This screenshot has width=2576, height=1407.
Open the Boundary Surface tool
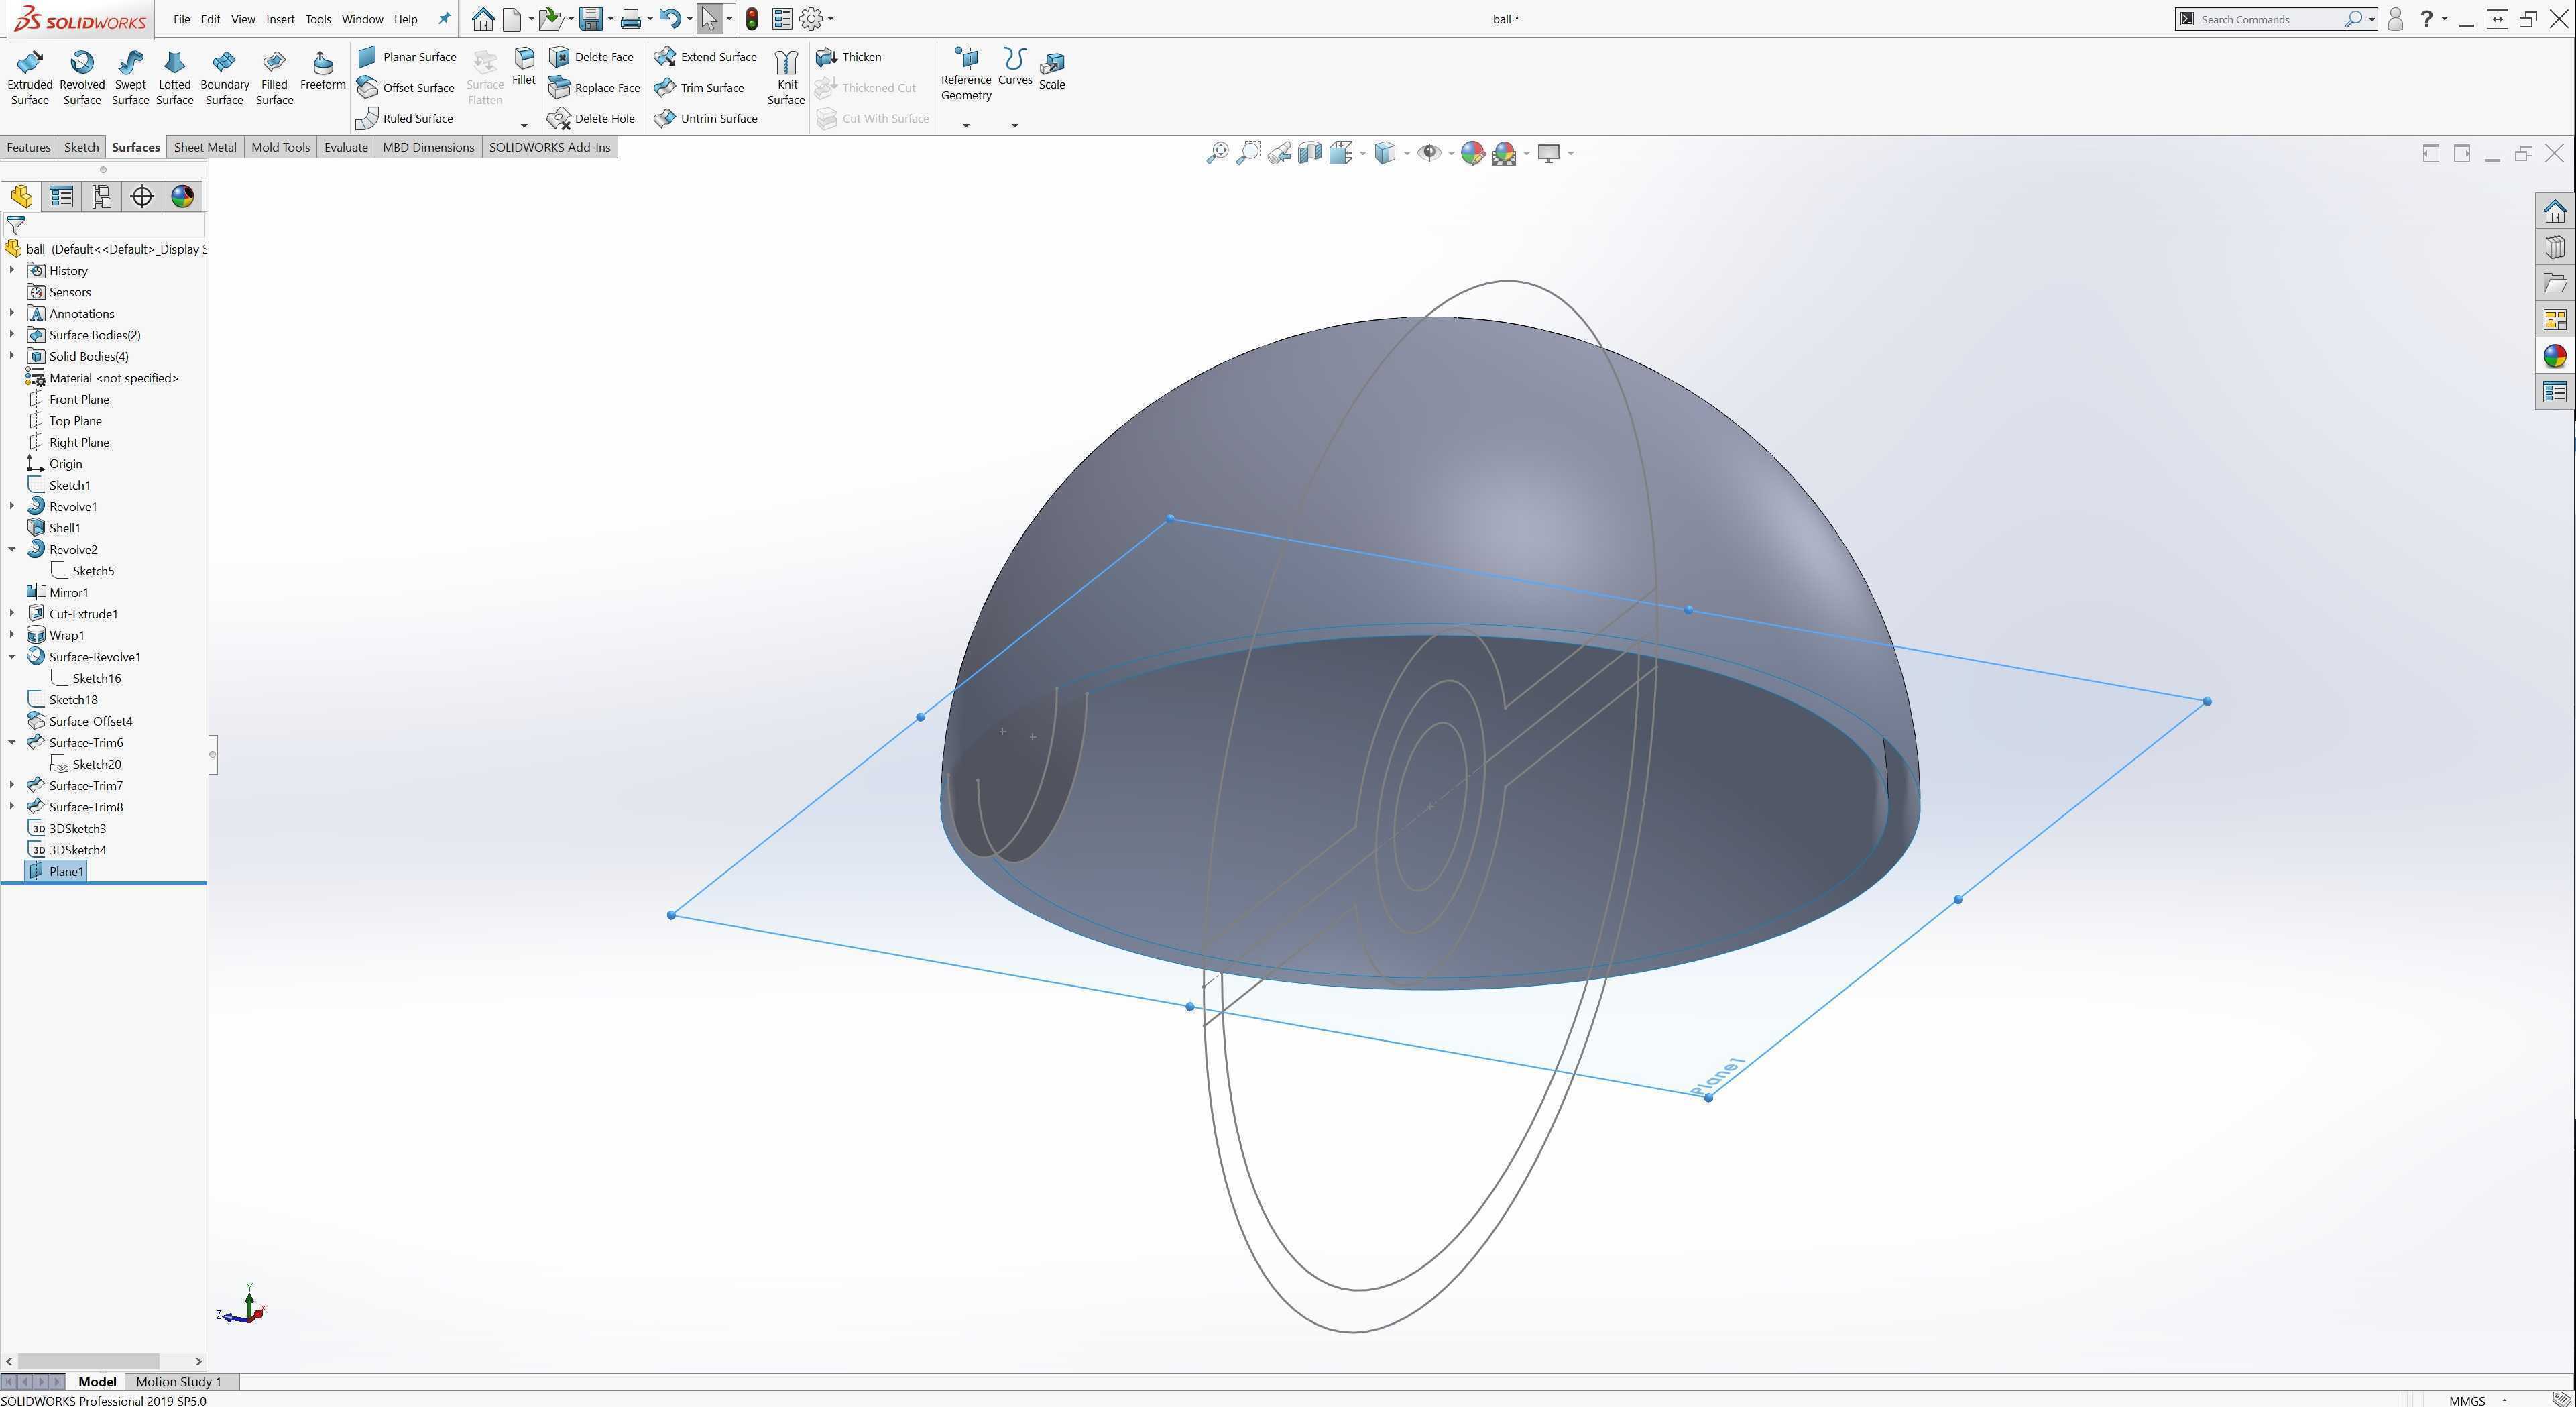tap(224, 78)
